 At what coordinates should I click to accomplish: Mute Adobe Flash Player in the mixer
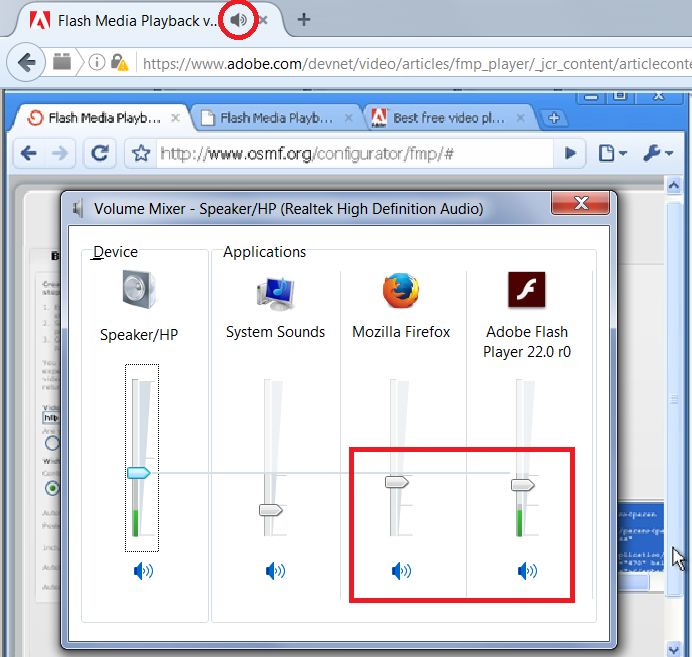527,571
